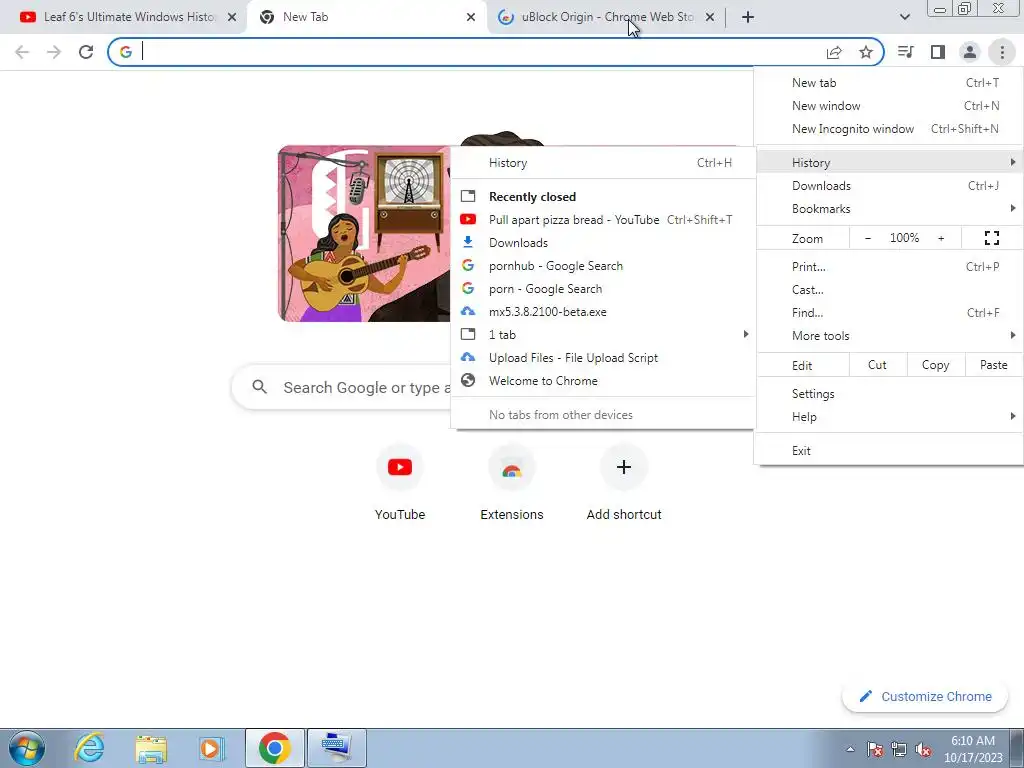Click the Action Center flag tray icon
This screenshot has width=1024, height=768.
tap(875, 749)
